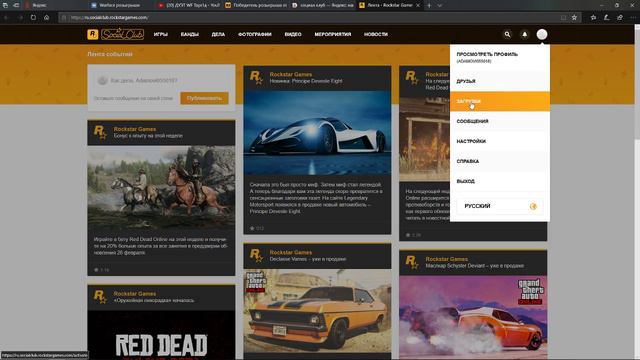Go to browser home page icon
The image size is (640, 360).
(x=47, y=18)
